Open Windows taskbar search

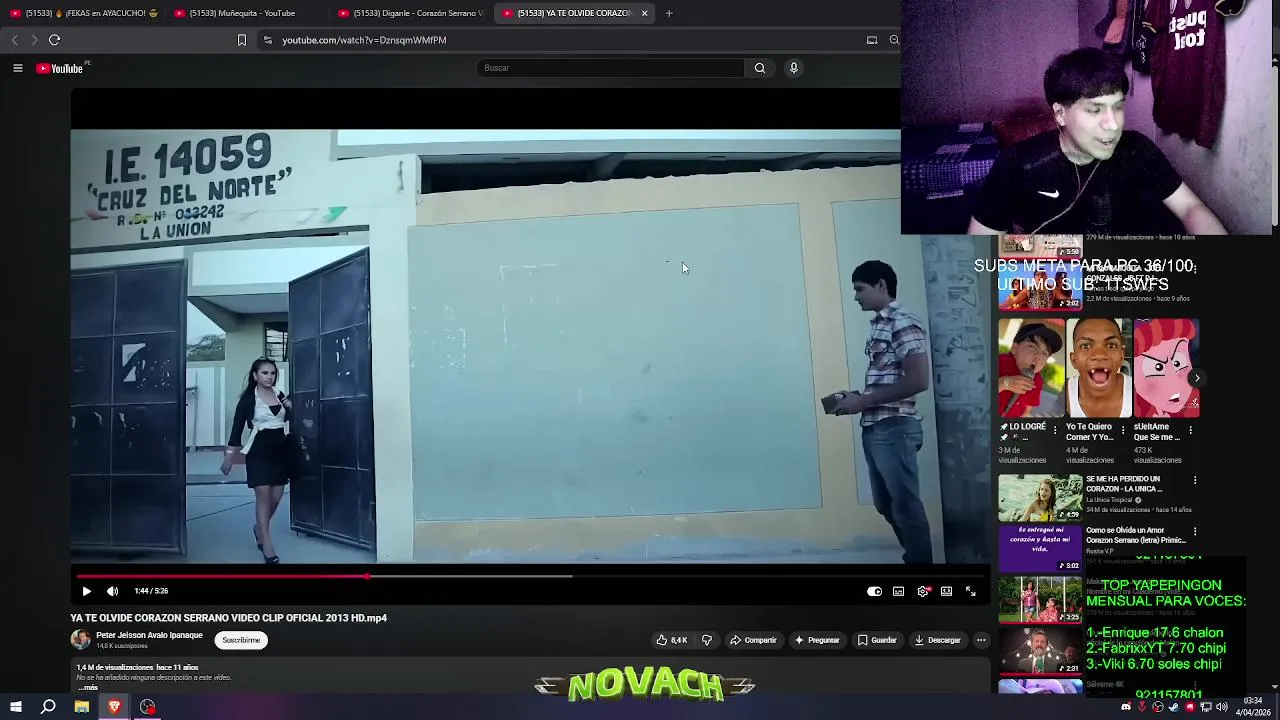point(48,707)
